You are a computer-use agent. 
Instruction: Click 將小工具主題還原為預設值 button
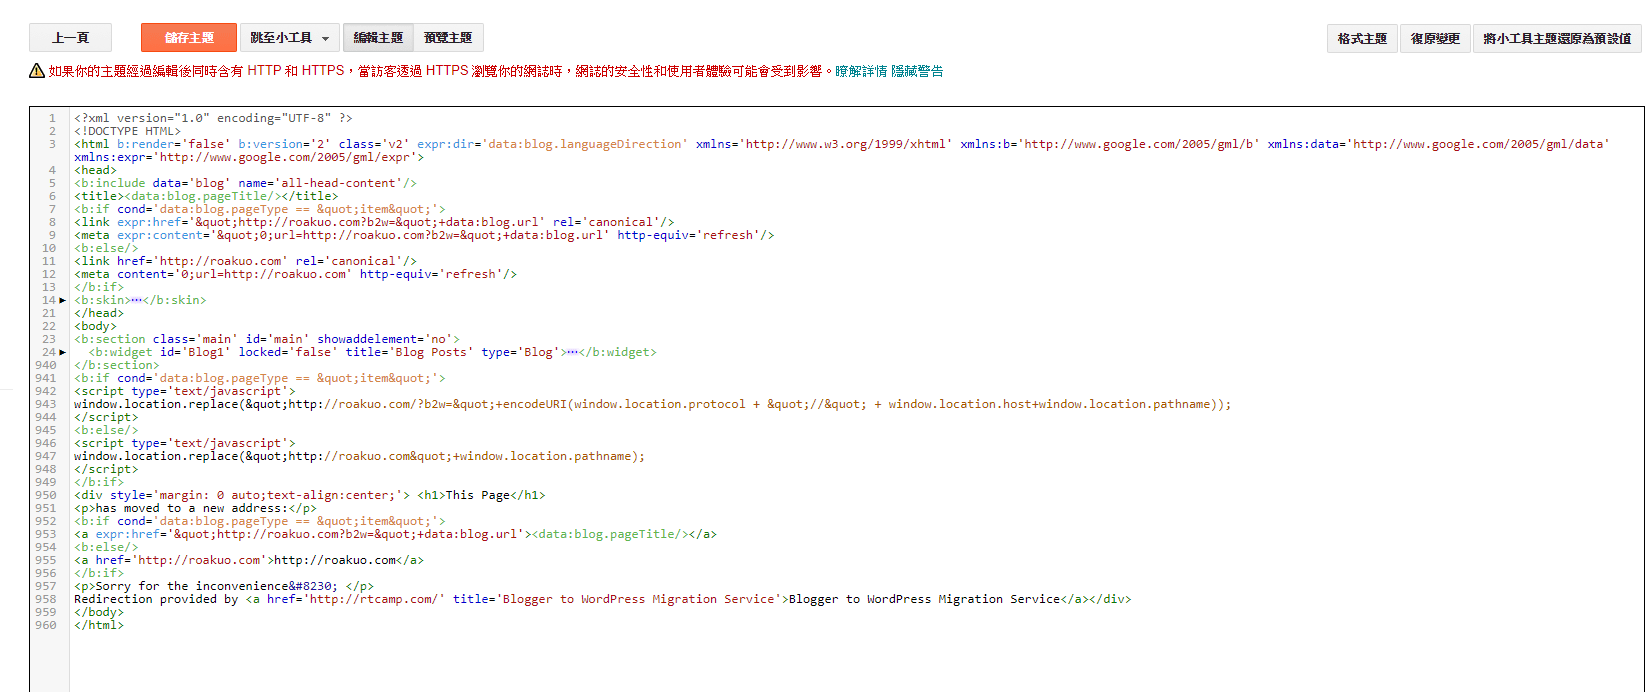click(x=1557, y=39)
